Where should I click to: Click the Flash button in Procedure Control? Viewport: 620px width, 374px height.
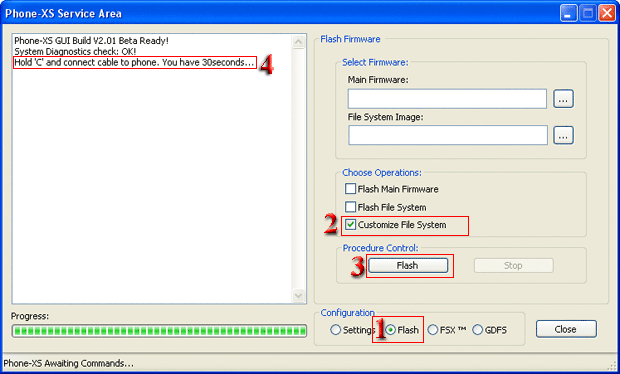point(408,266)
